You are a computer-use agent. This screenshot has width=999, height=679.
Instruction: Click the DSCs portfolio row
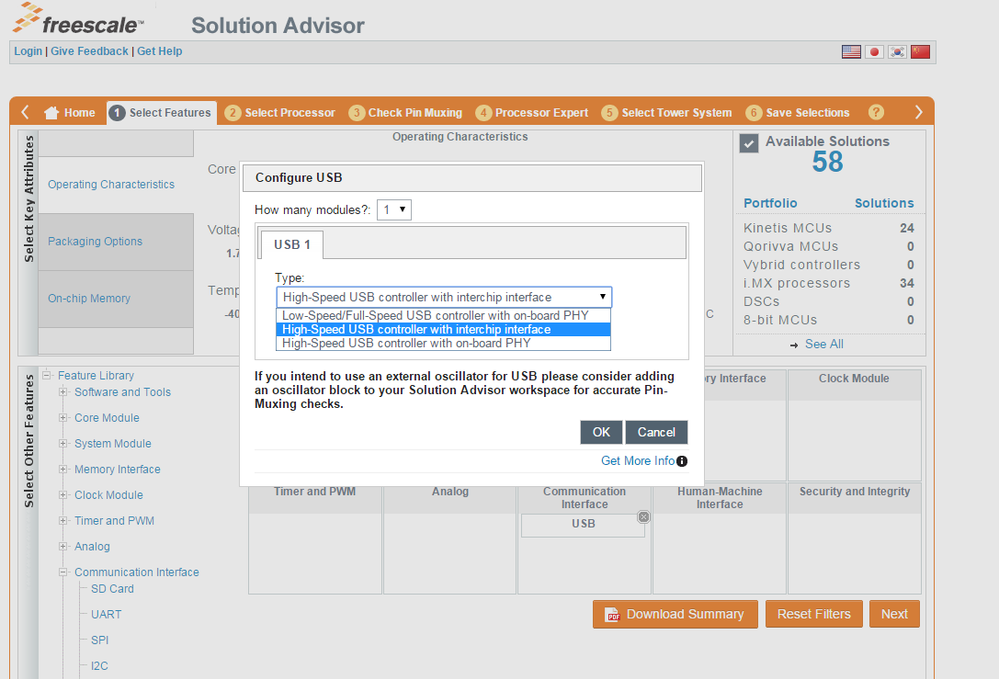click(x=828, y=301)
